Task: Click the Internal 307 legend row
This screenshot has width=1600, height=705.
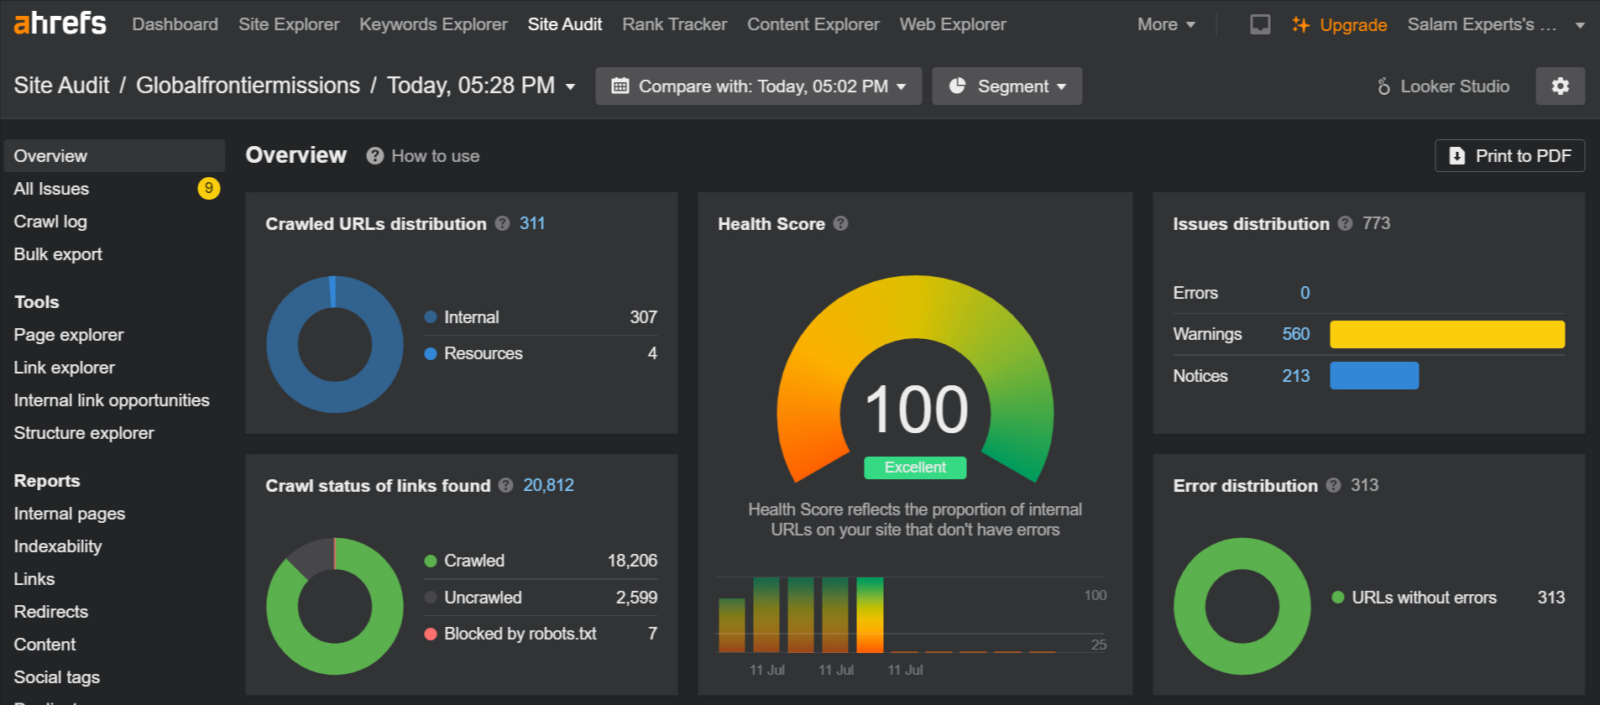Action: pos(541,317)
